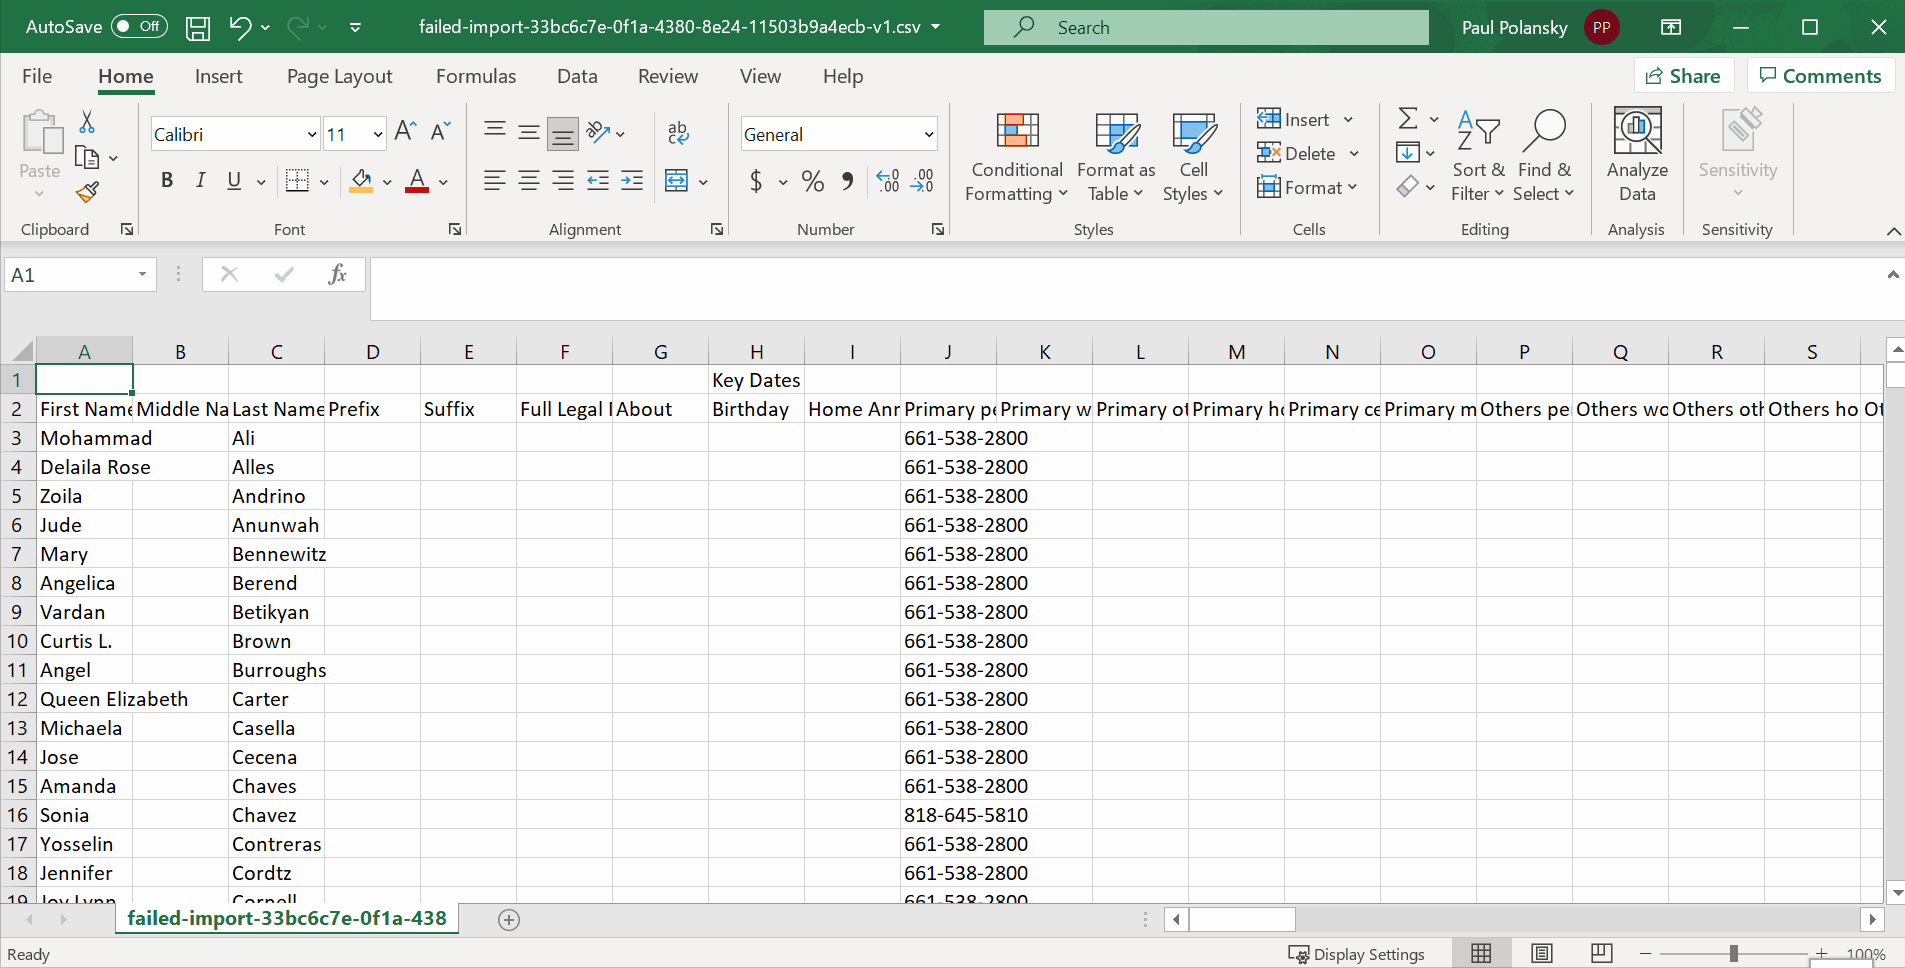Click the Wrap Text icon
This screenshot has width=1905, height=968.
click(678, 132)
